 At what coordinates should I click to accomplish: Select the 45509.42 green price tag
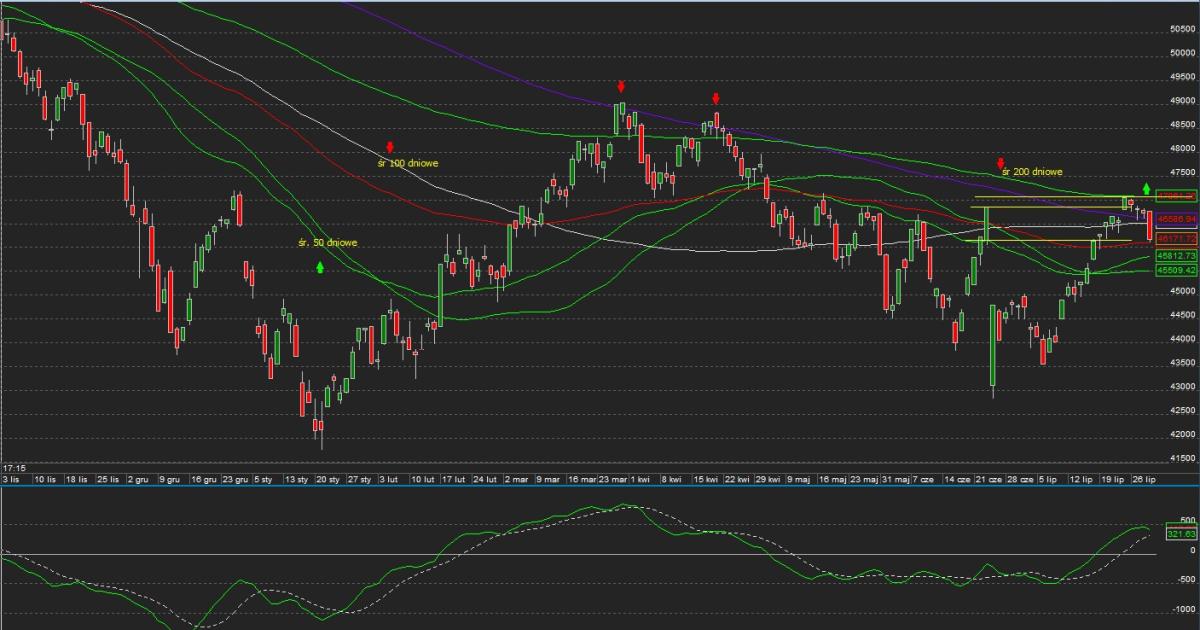pyautogui.click(x=1175, y=270)
